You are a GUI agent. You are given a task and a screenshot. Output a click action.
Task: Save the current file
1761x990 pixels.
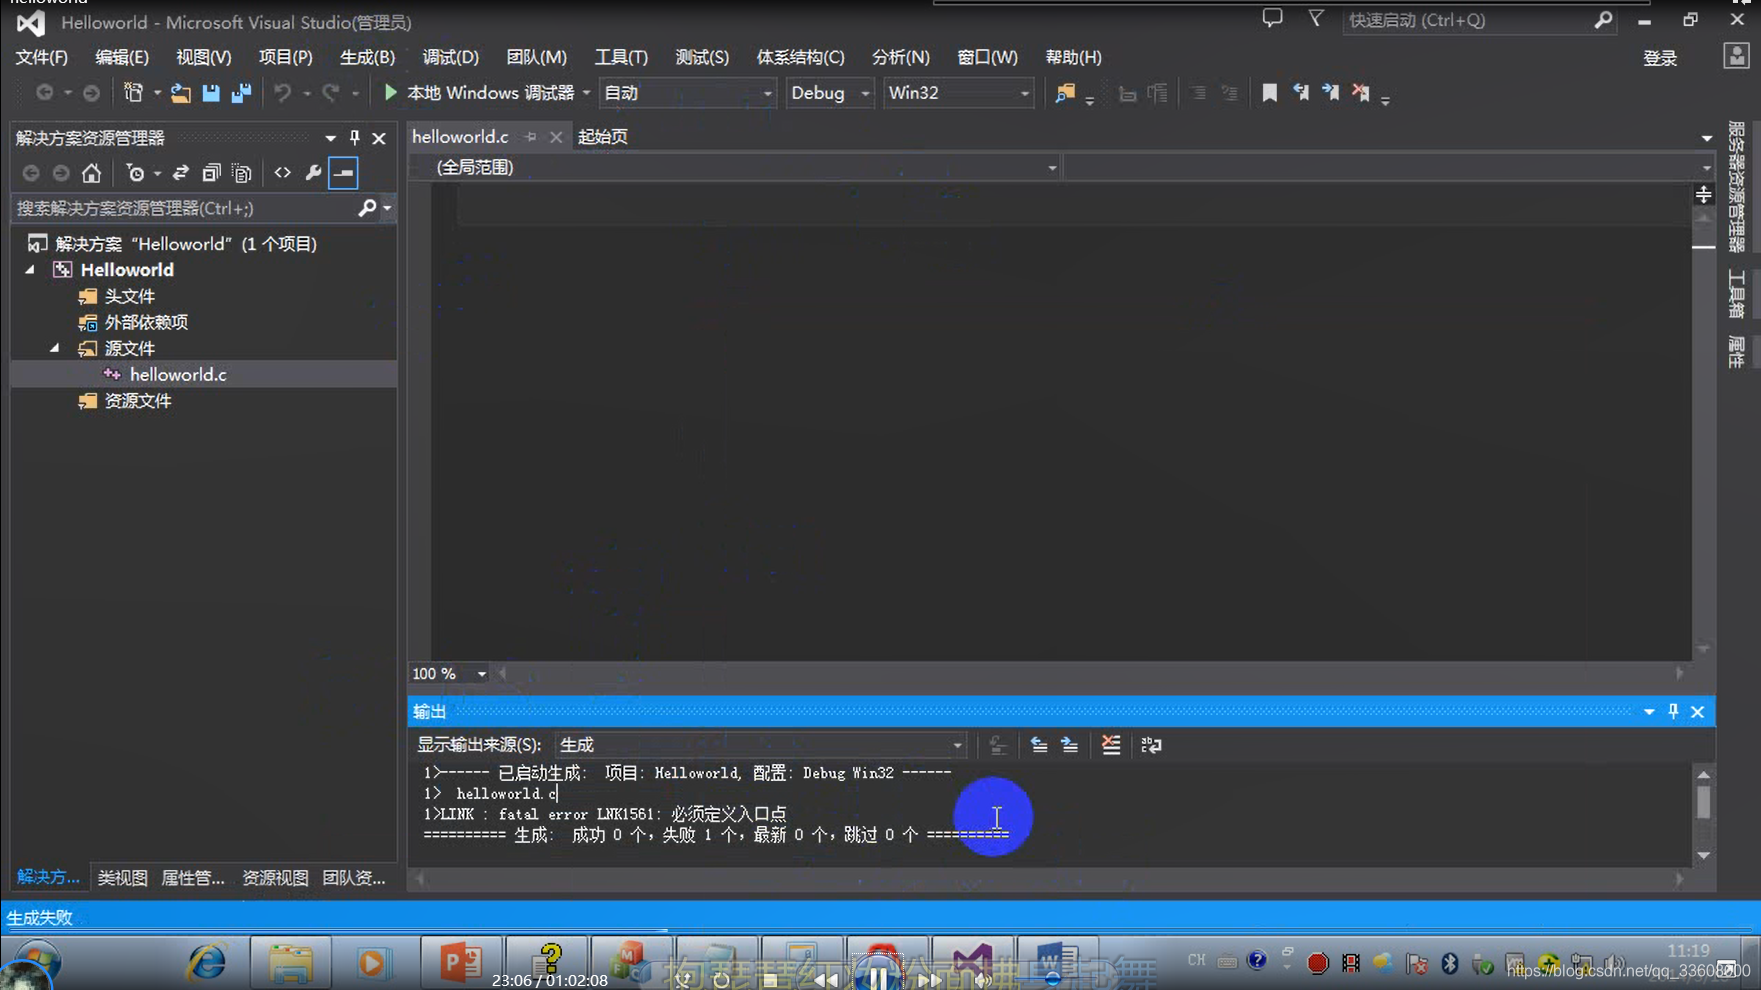211,93
